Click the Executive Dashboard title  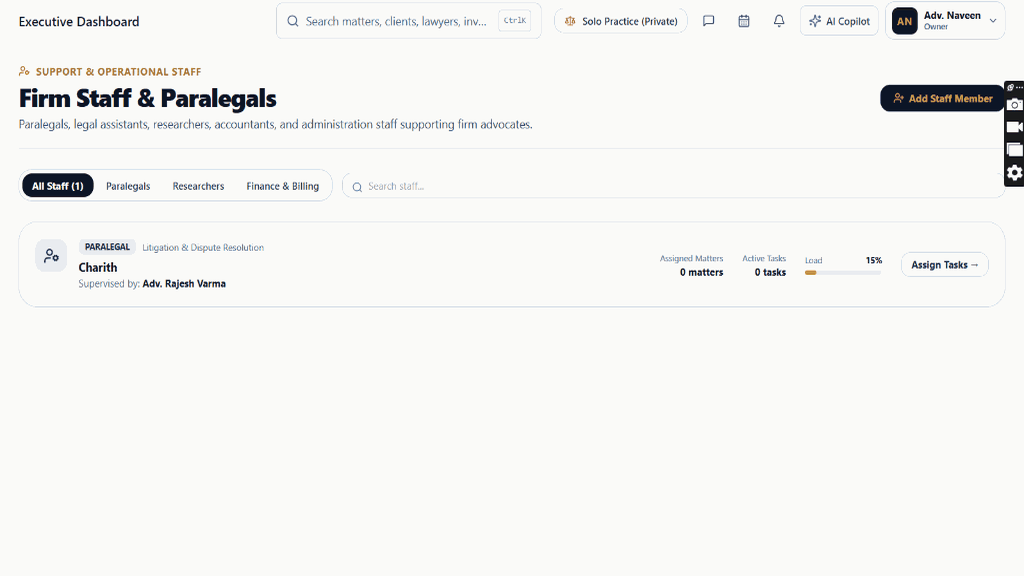79,22
